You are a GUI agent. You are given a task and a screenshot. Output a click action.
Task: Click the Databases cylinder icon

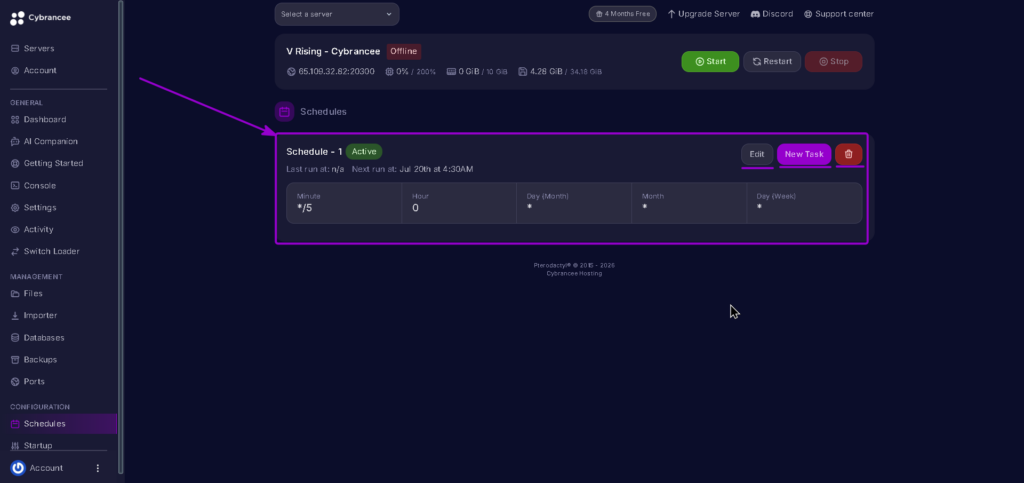point(16,337)
